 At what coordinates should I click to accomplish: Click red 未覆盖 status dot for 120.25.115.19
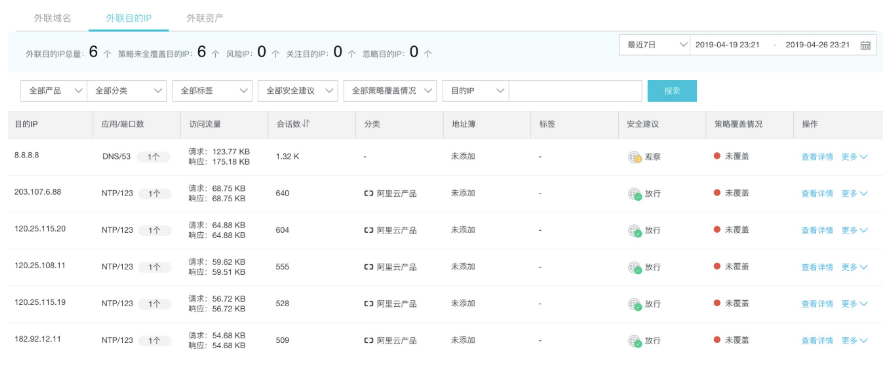tap(717, 303)
